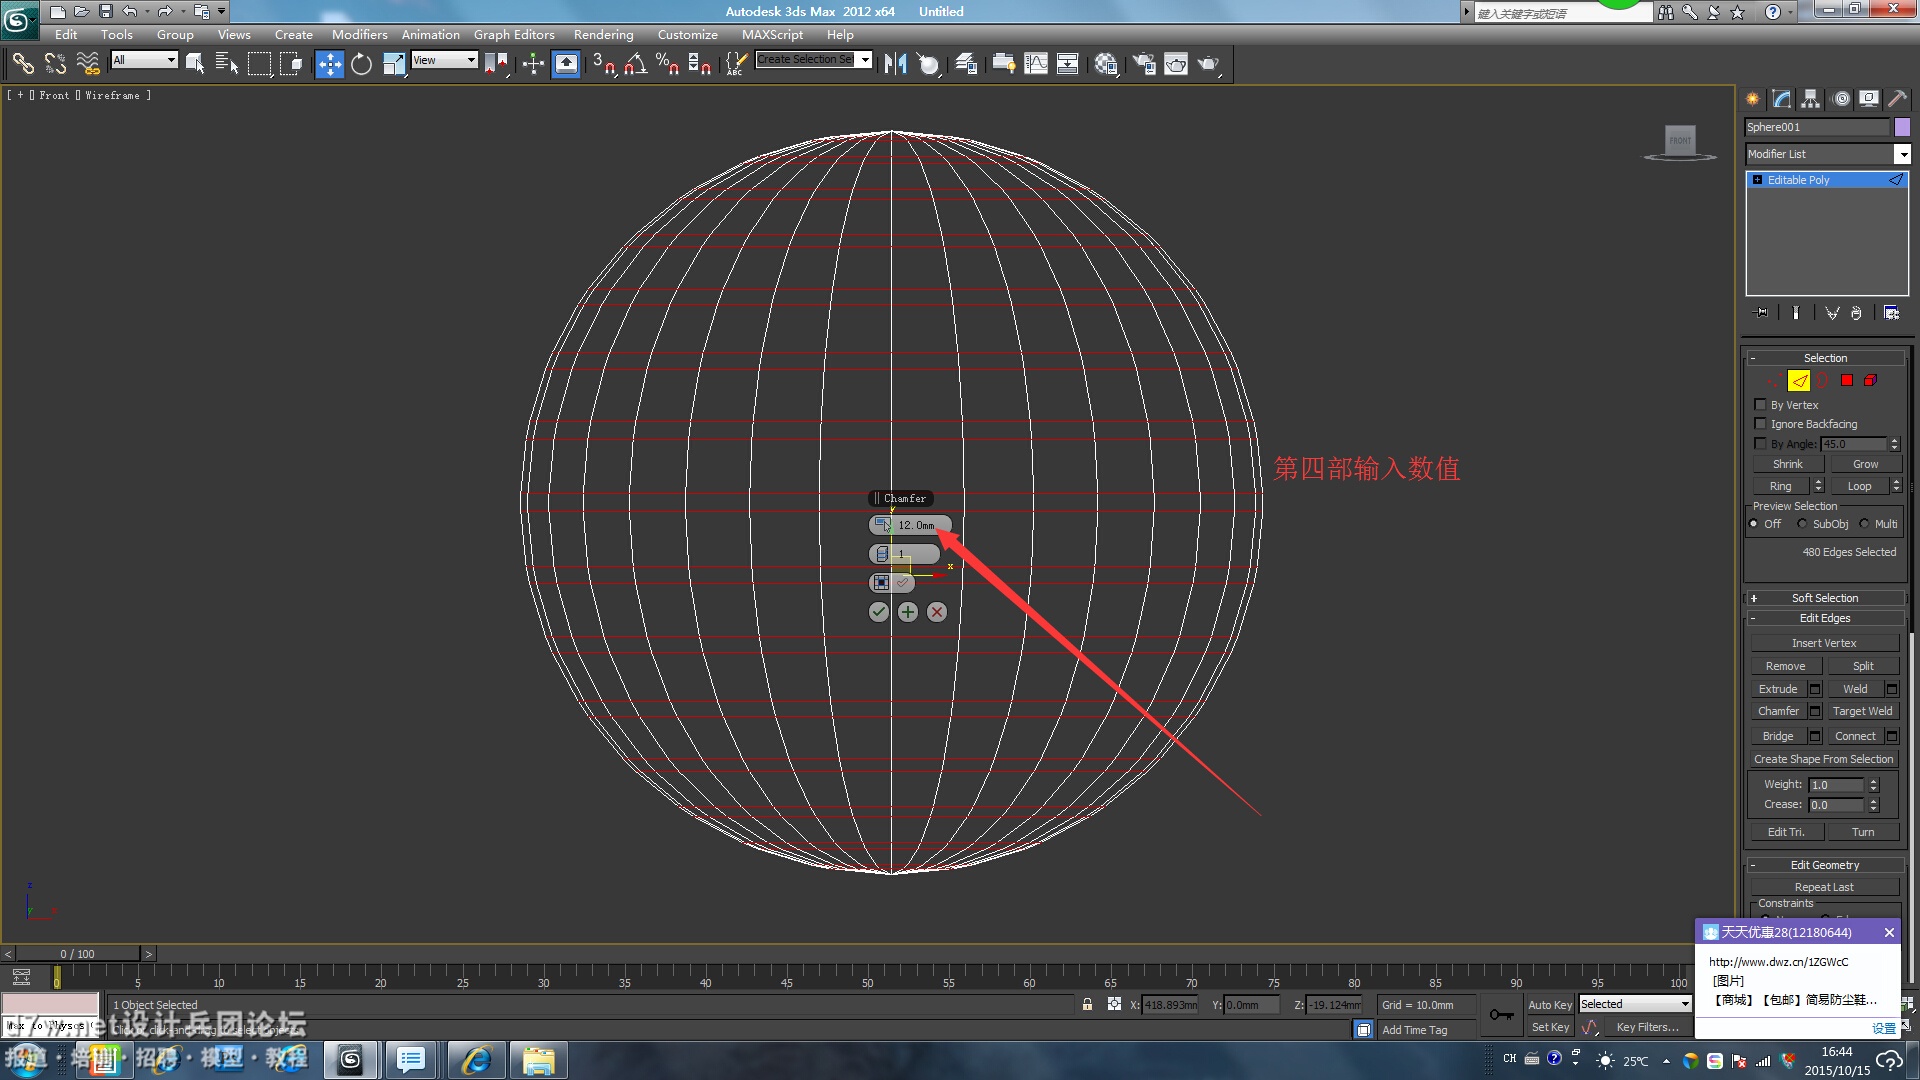Open the Hierarchy command panel tab
The width and height of the screenshot is (1920, 1080).
[1811, 99]
